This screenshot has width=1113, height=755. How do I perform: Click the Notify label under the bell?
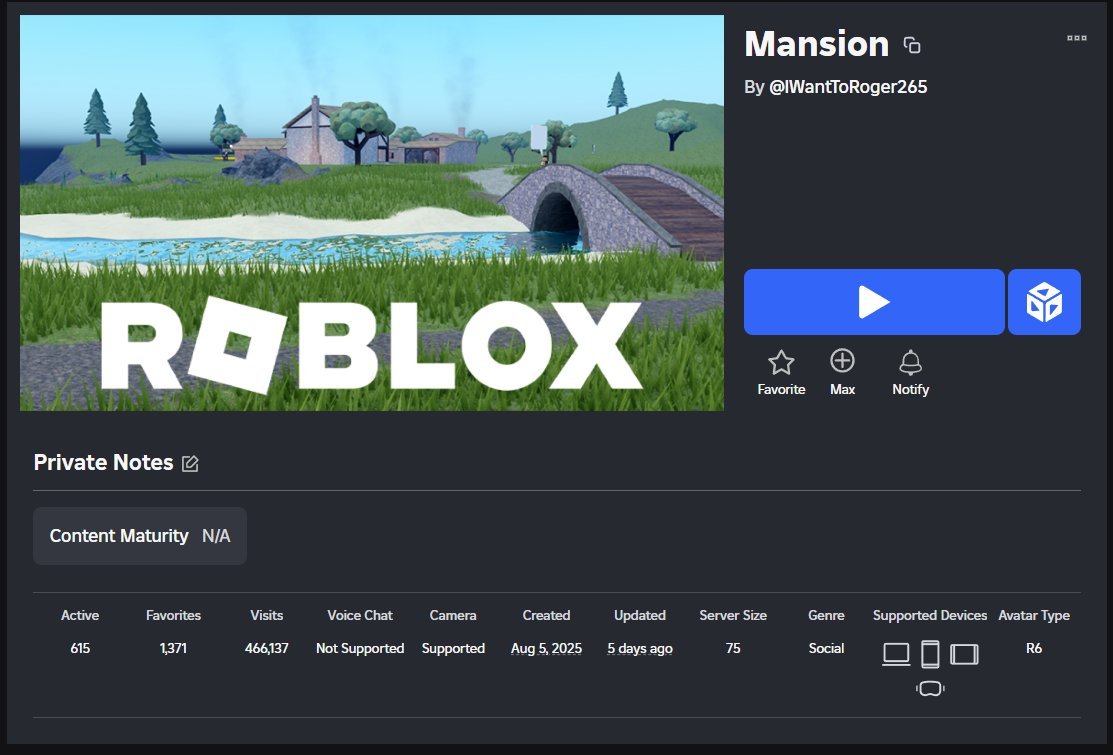[911, 390]
